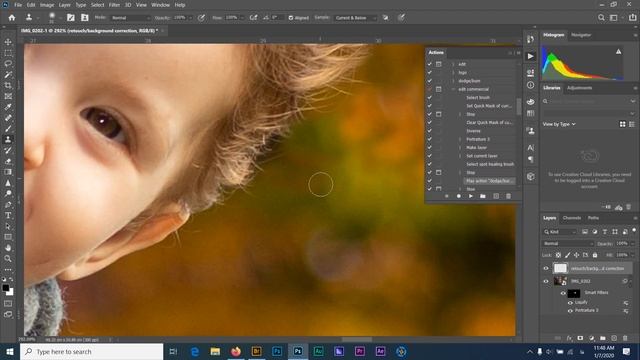Screen dimensions: 640x360
Task: Open the Clone Source panel toggle icon
Action: 84,18
